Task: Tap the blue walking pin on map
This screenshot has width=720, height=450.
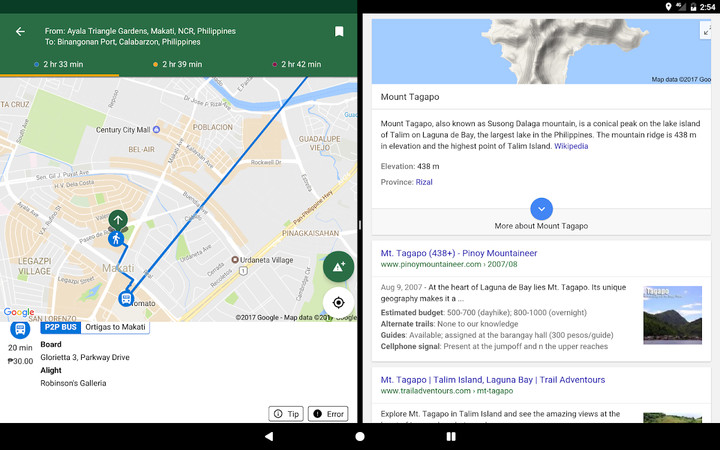Action: [116, 238]
